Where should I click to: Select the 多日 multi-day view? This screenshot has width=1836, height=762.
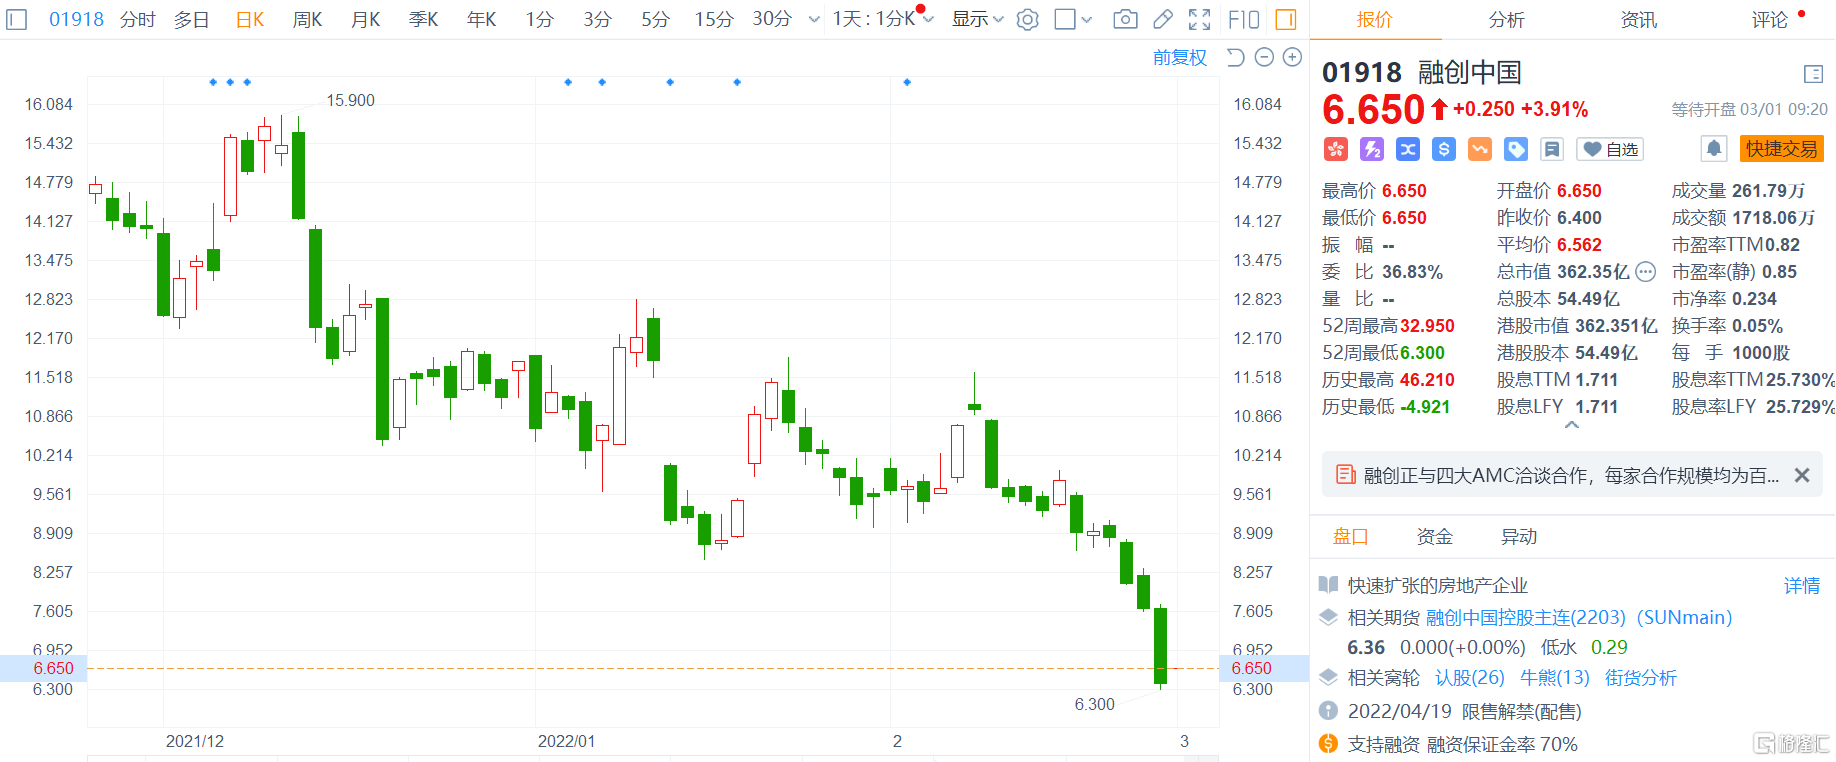coord(191,19)
